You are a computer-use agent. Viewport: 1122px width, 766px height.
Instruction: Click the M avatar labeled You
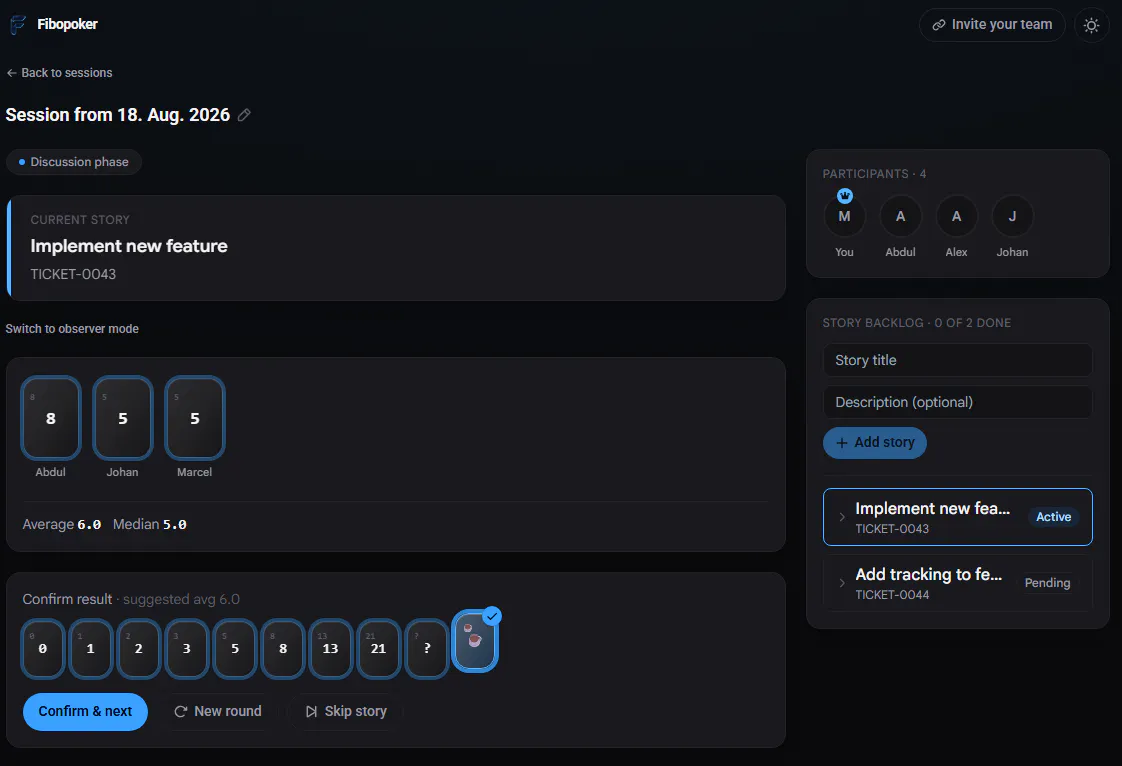[x=844, y=216]
